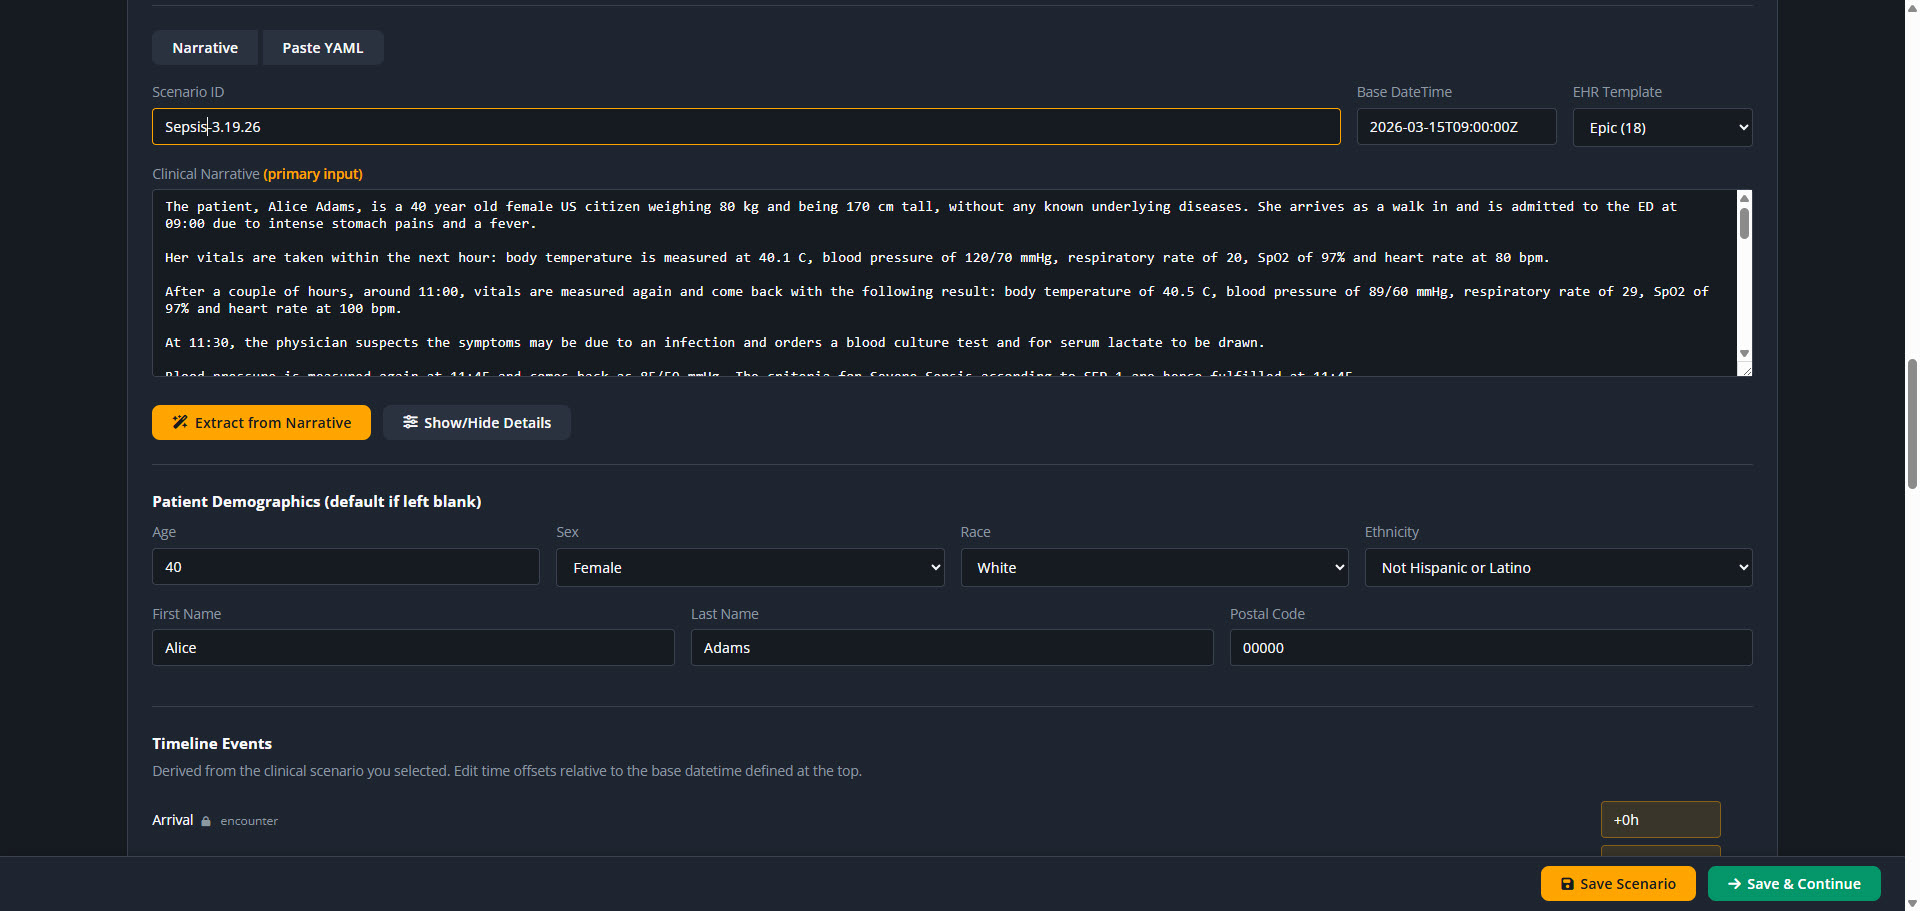Open the EHR Template dropdown
The width and height of the screenshot is (1920, 911).
[1662, 127]
